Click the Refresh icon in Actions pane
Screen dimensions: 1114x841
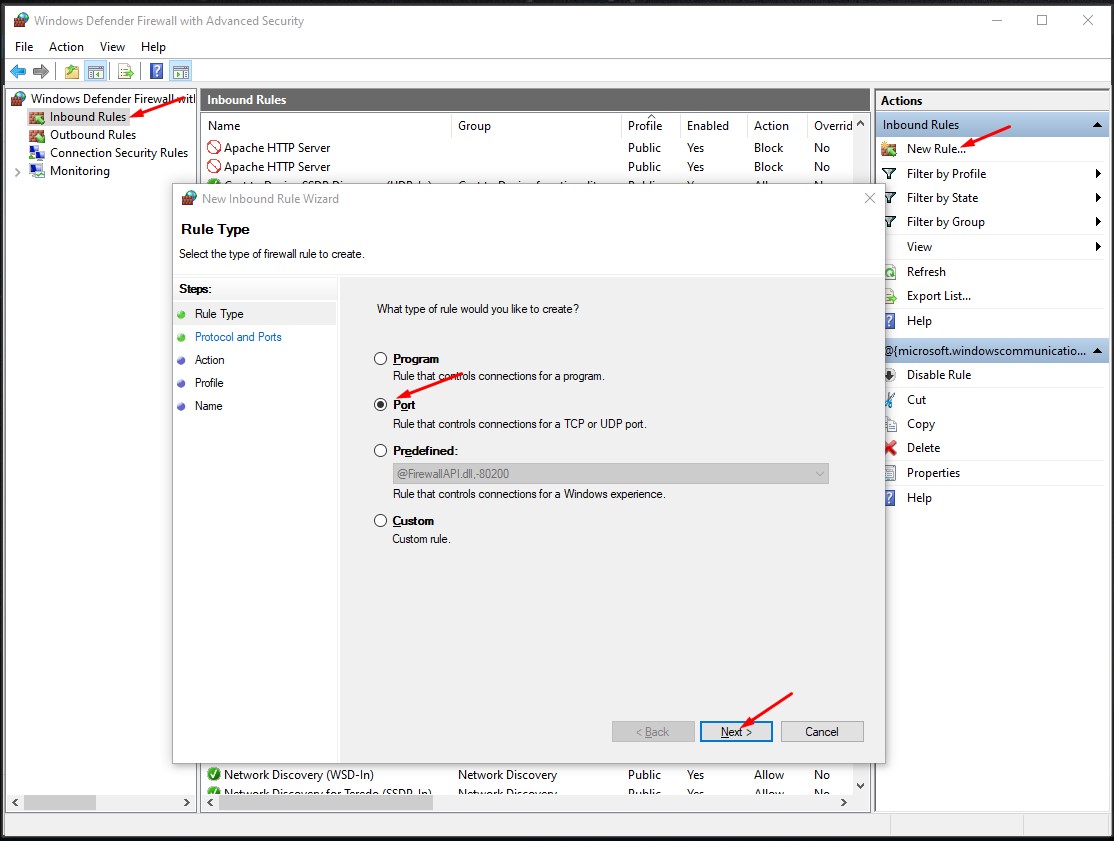(889, 271)
